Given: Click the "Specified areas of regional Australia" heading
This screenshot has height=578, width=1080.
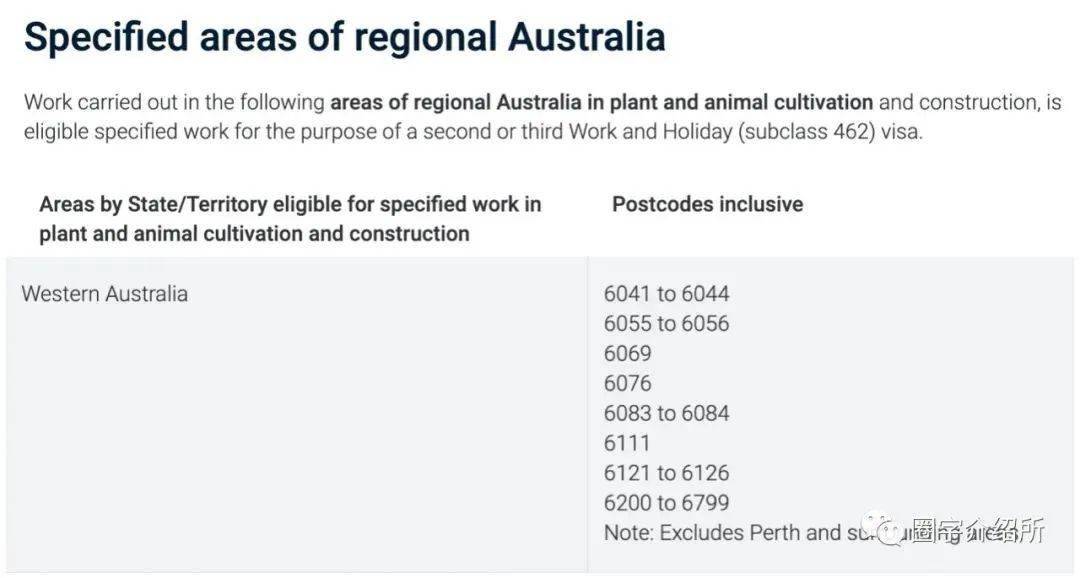Looking at the screenshot, I should pos(344,37).
